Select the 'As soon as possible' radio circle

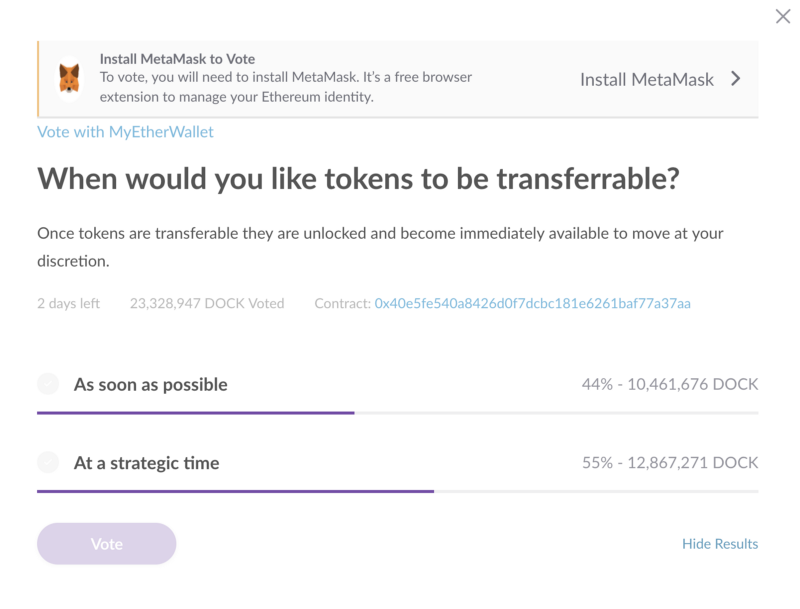(48, 384)
